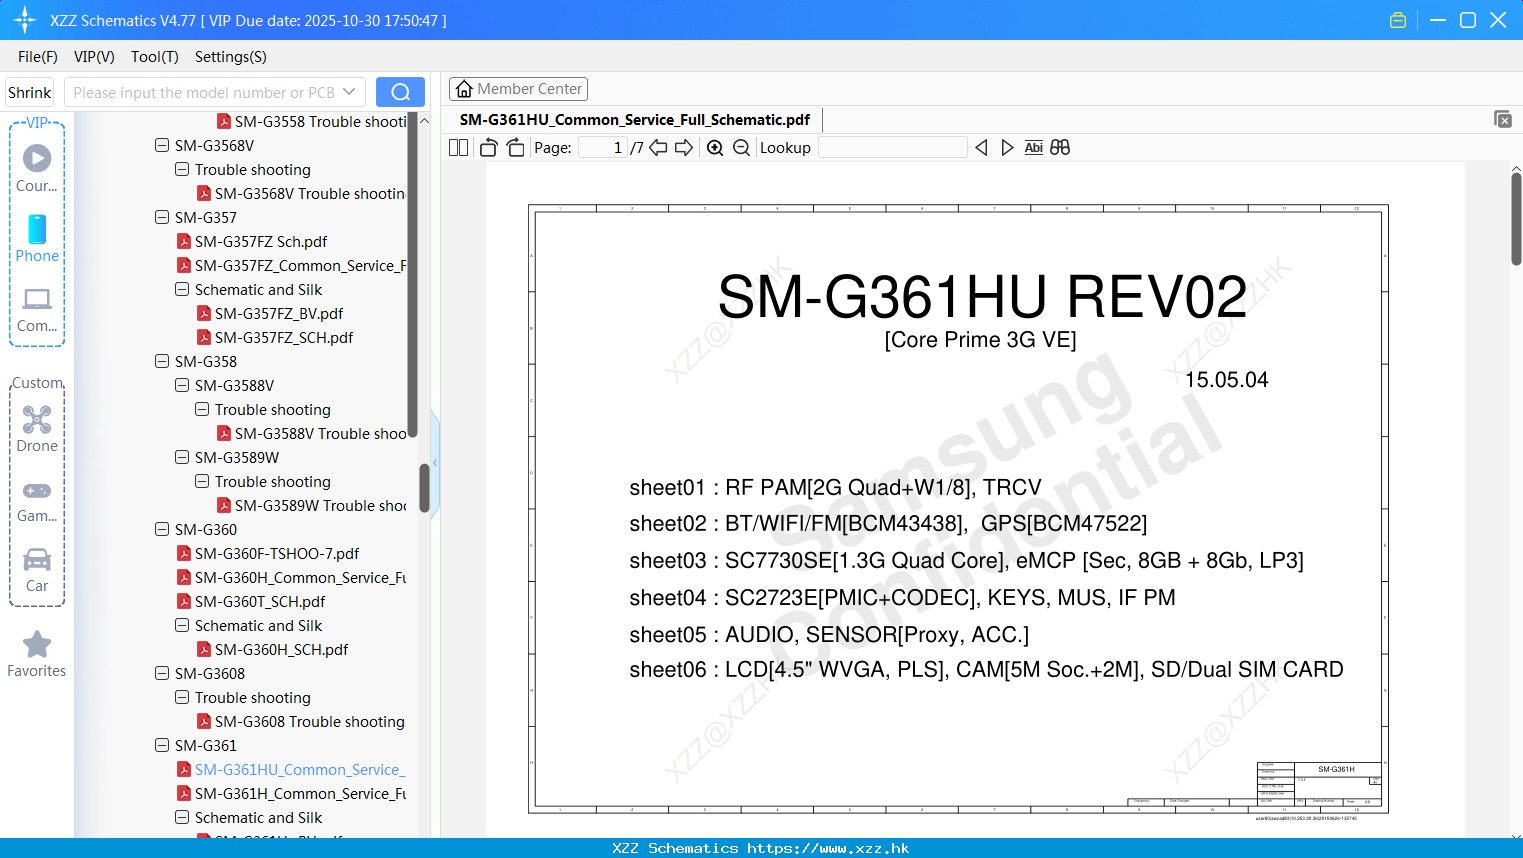Collapse the SM-G358 node
This screenshot has width=1523, height=858.
[x=162, y=361]
